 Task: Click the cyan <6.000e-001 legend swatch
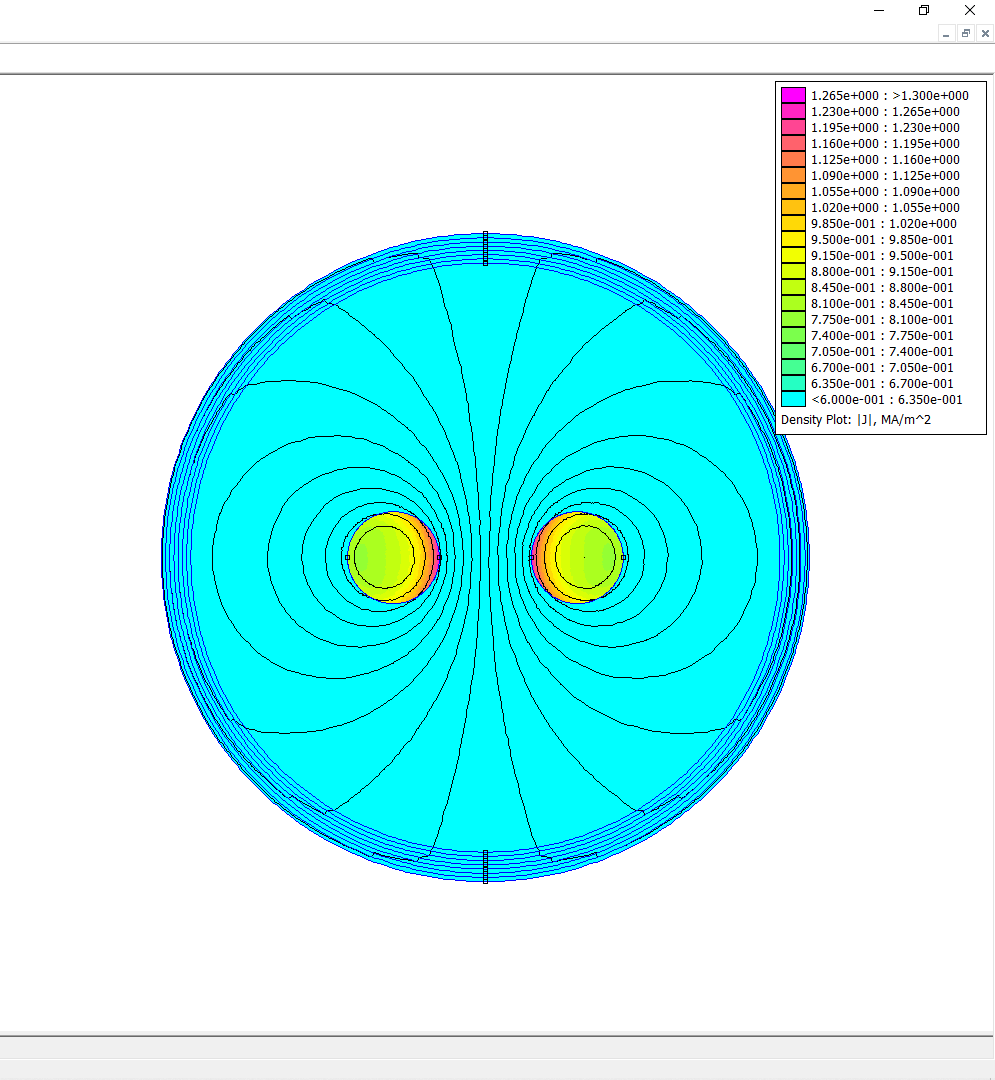click(793, 399)
